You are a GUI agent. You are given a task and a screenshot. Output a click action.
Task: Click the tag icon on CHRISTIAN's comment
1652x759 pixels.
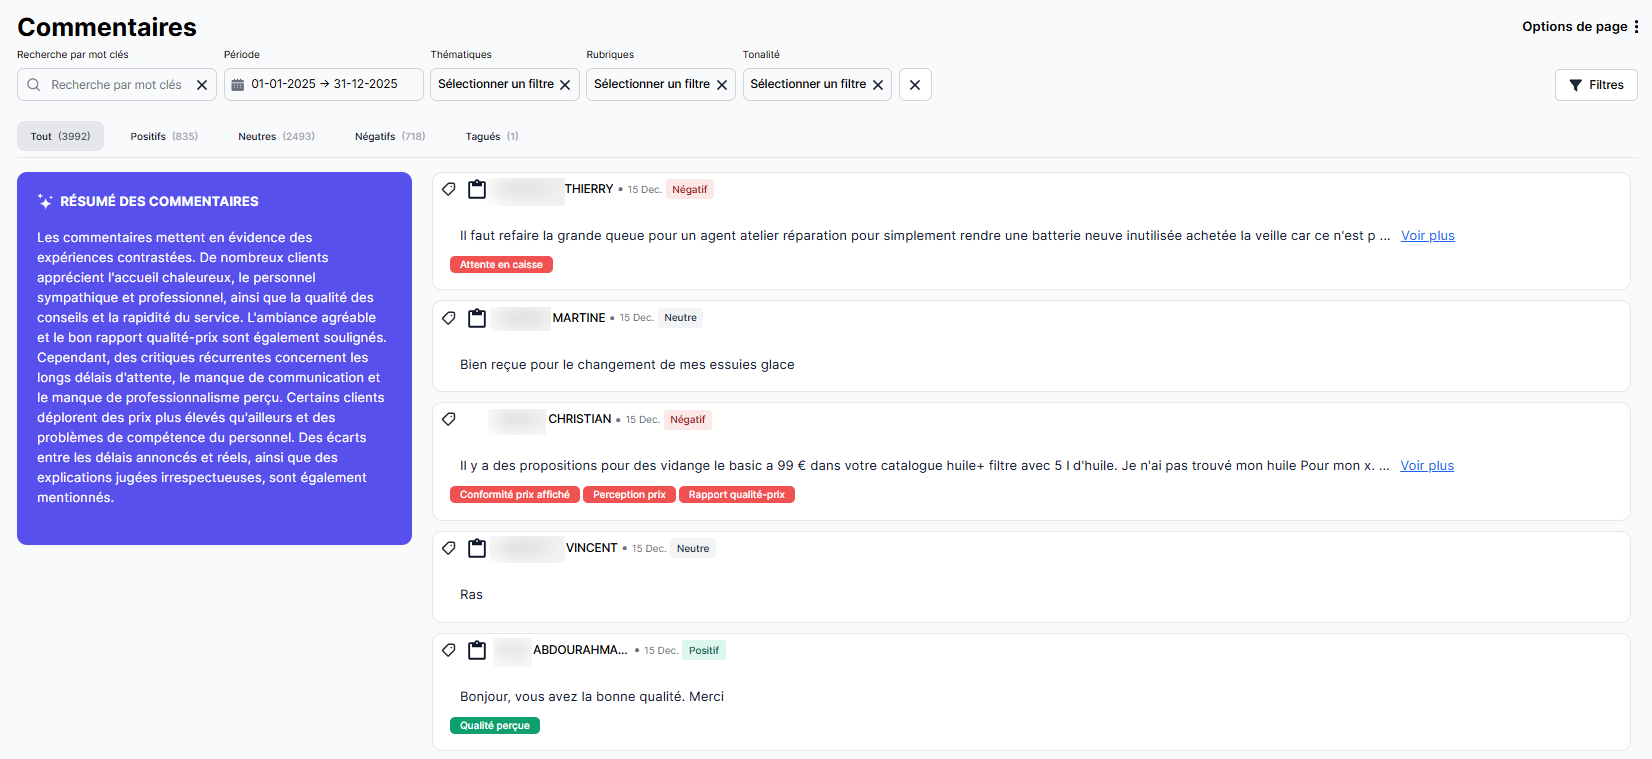point(449,419)
